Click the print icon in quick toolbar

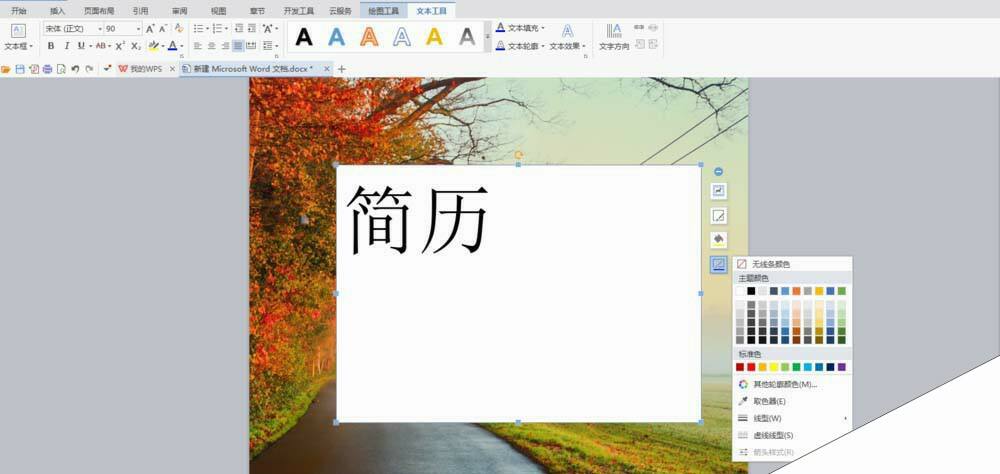47,69
